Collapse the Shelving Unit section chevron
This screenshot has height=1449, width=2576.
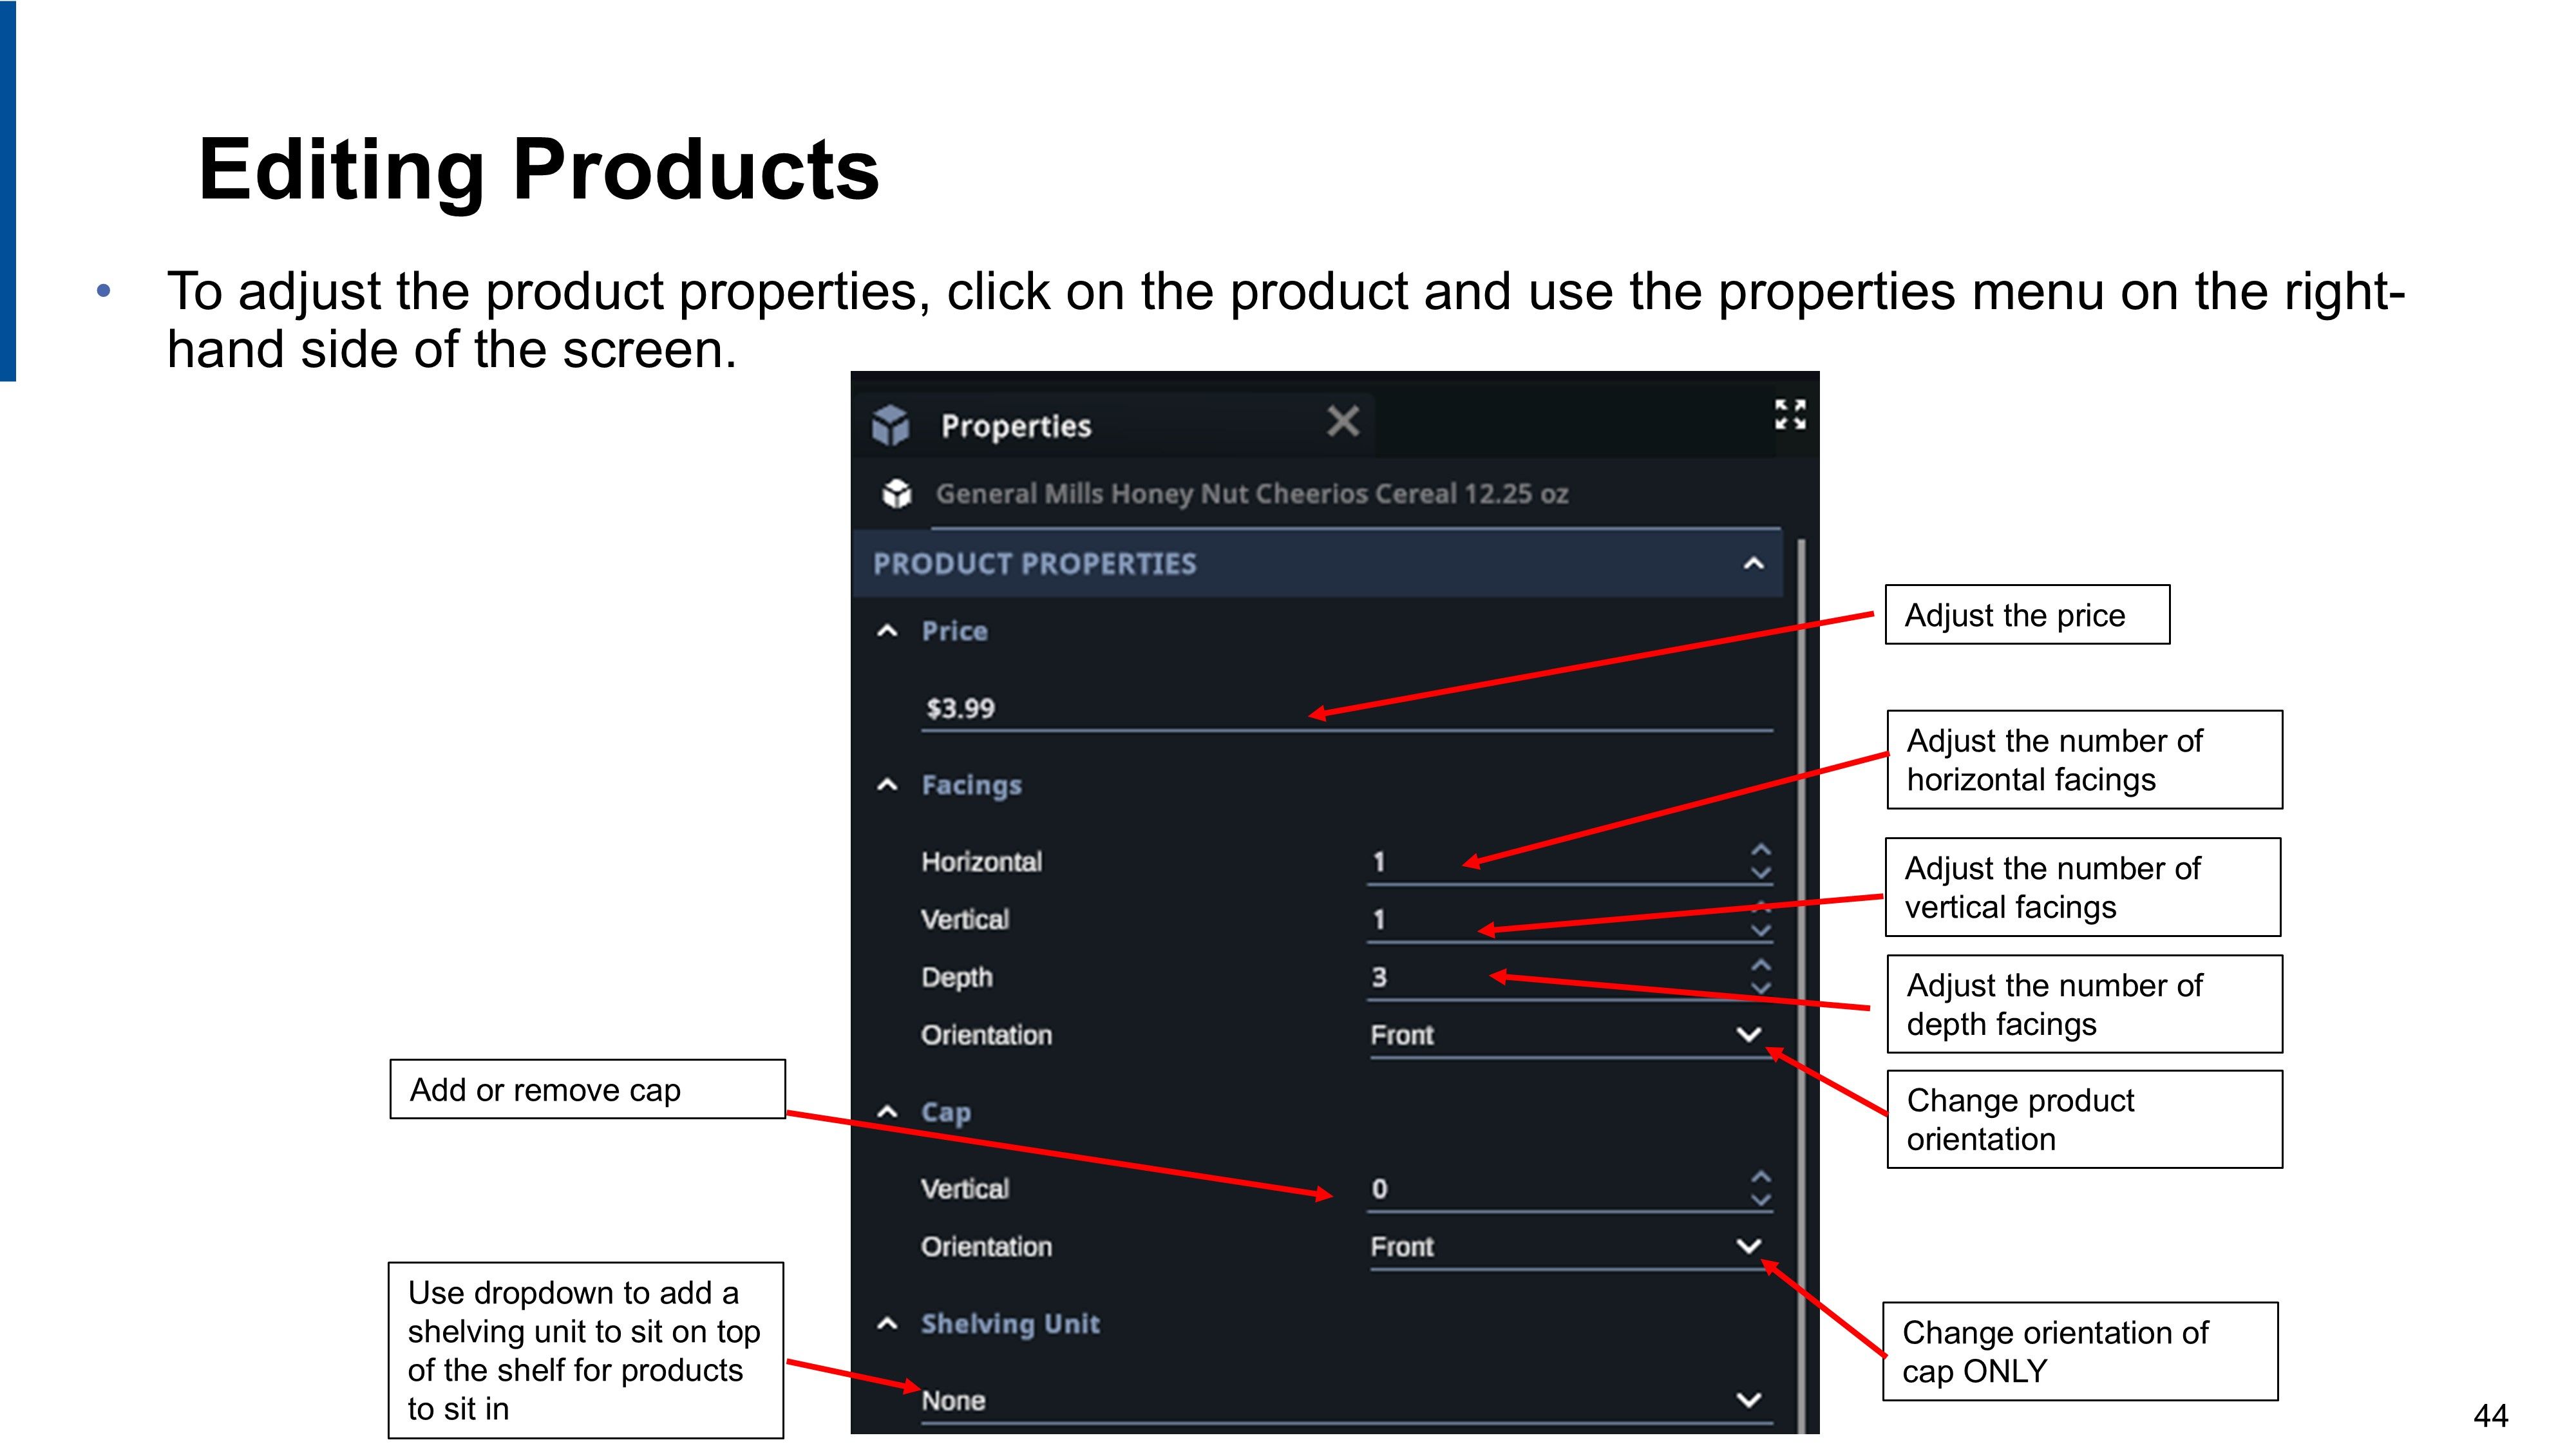click(887, 1324)
